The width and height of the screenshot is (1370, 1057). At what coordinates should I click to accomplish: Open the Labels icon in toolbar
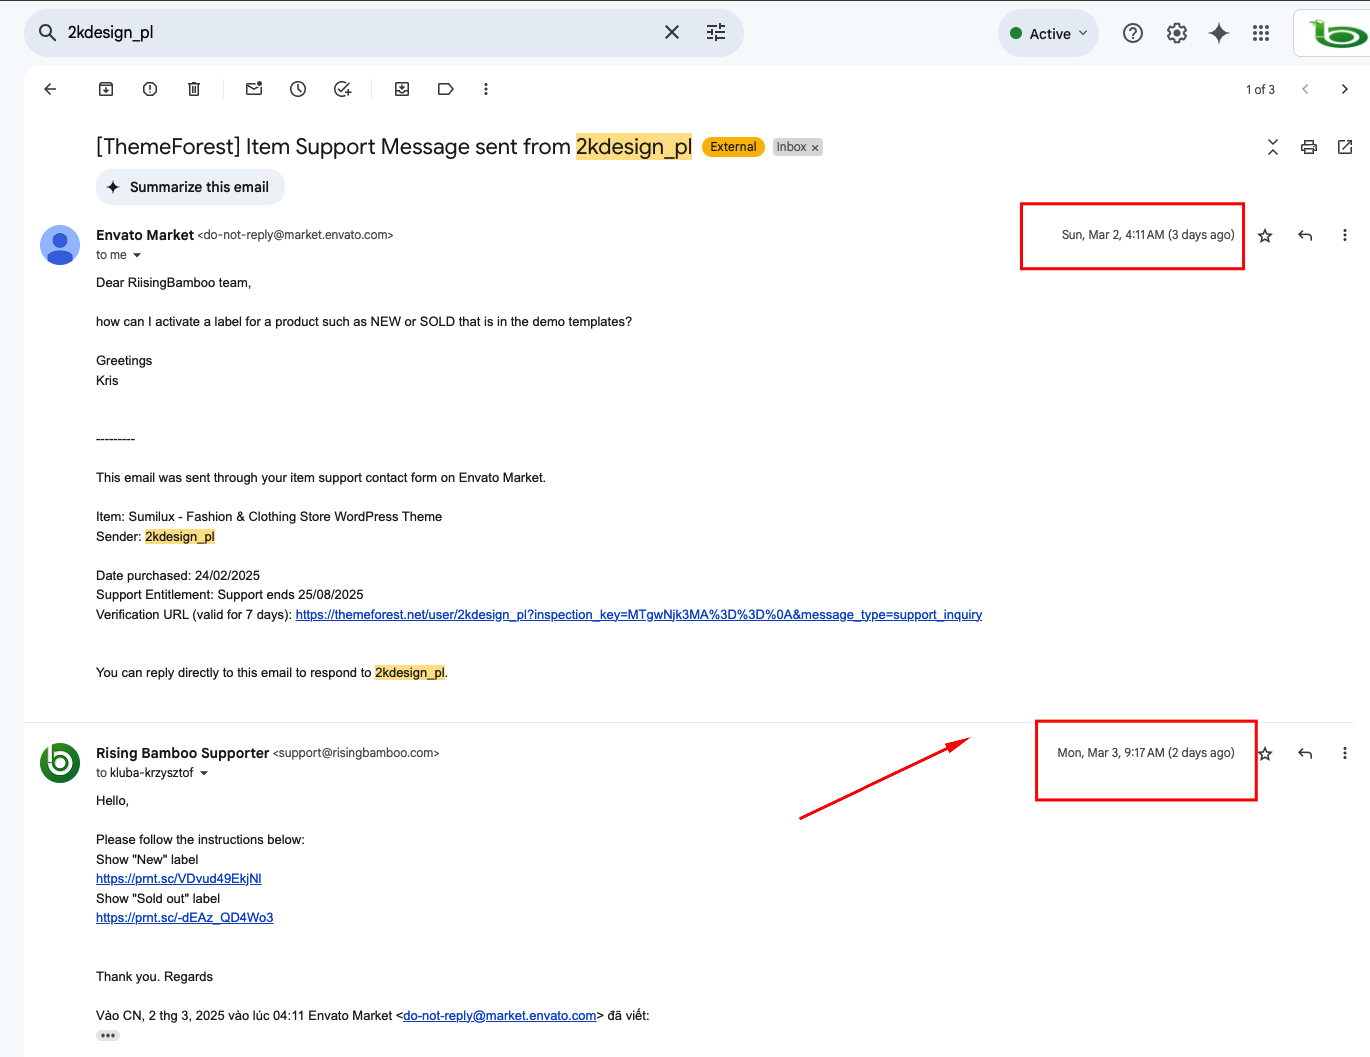[446, 89]
